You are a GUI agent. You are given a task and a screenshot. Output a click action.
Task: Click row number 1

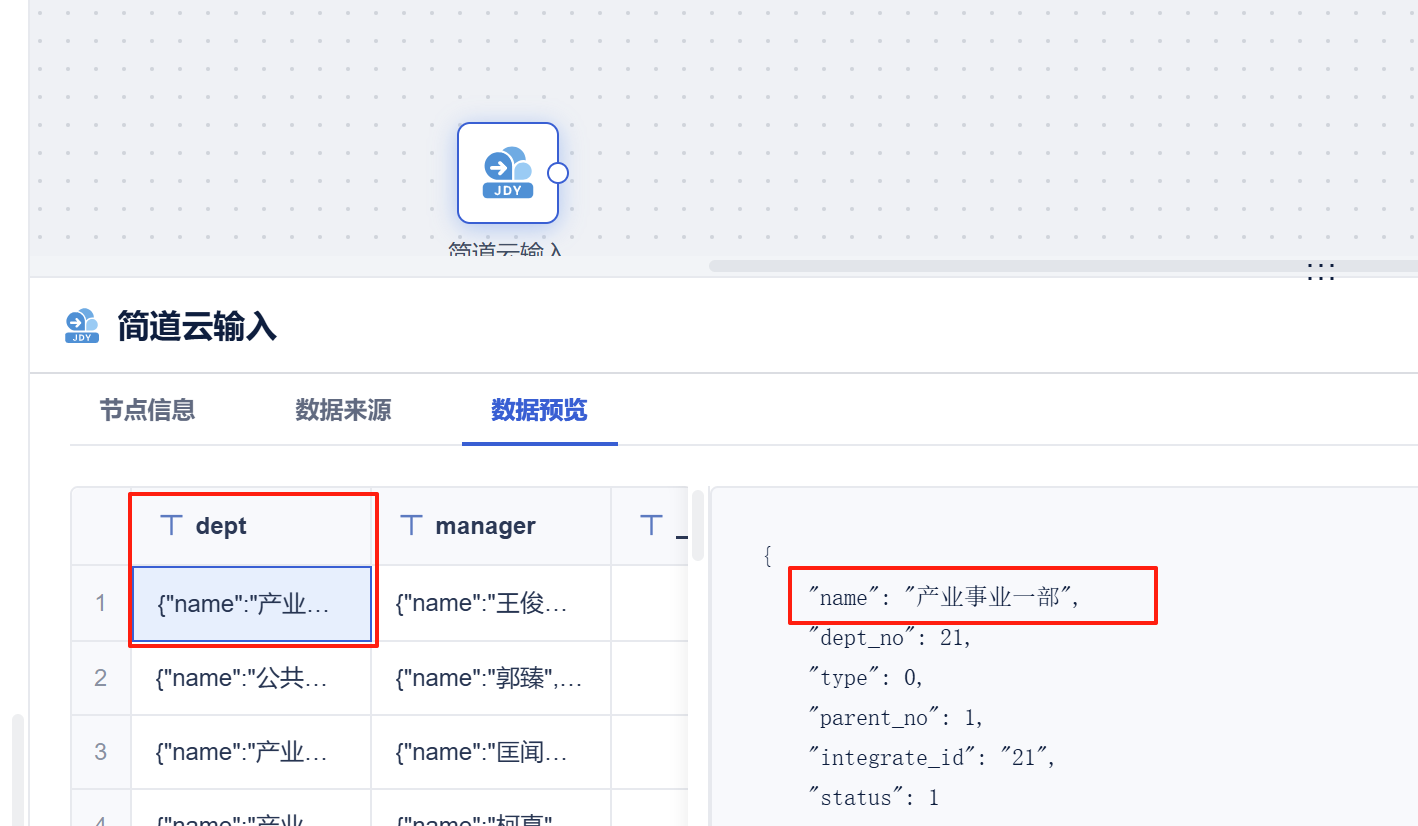point(101,604)
